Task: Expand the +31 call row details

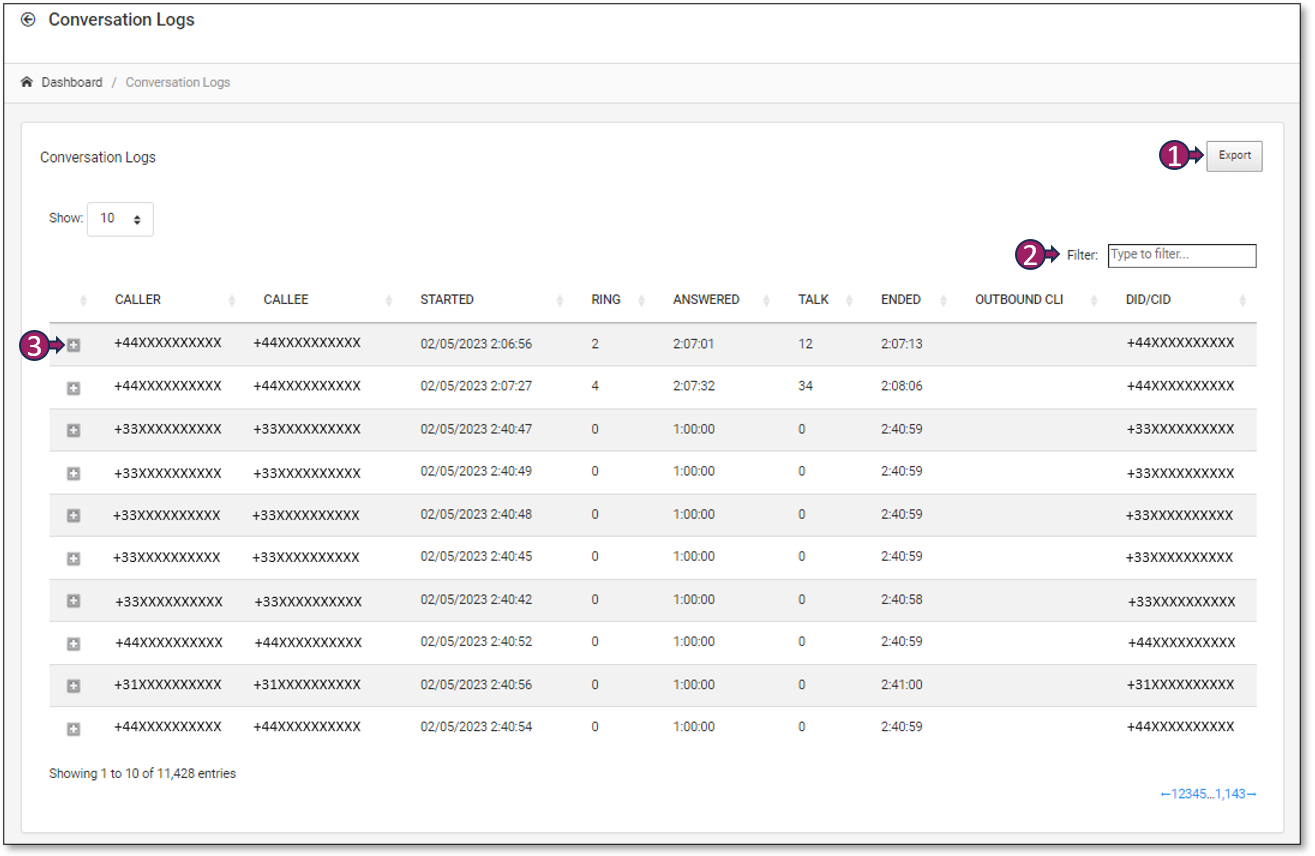Action: click(x=74, y=686)
